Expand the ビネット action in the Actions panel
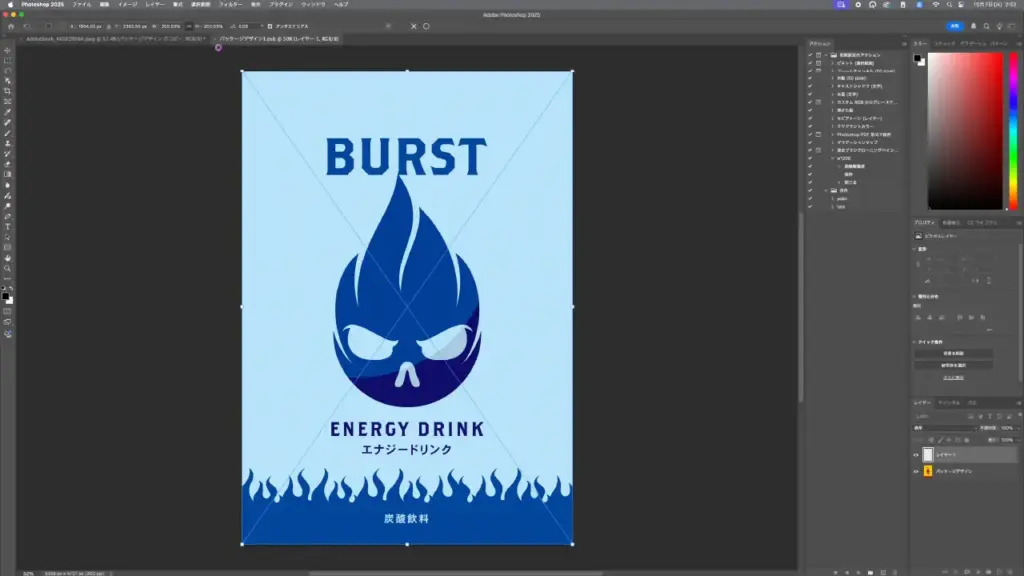Viewport: 1024px width, 576px height. tap(832, 63)
